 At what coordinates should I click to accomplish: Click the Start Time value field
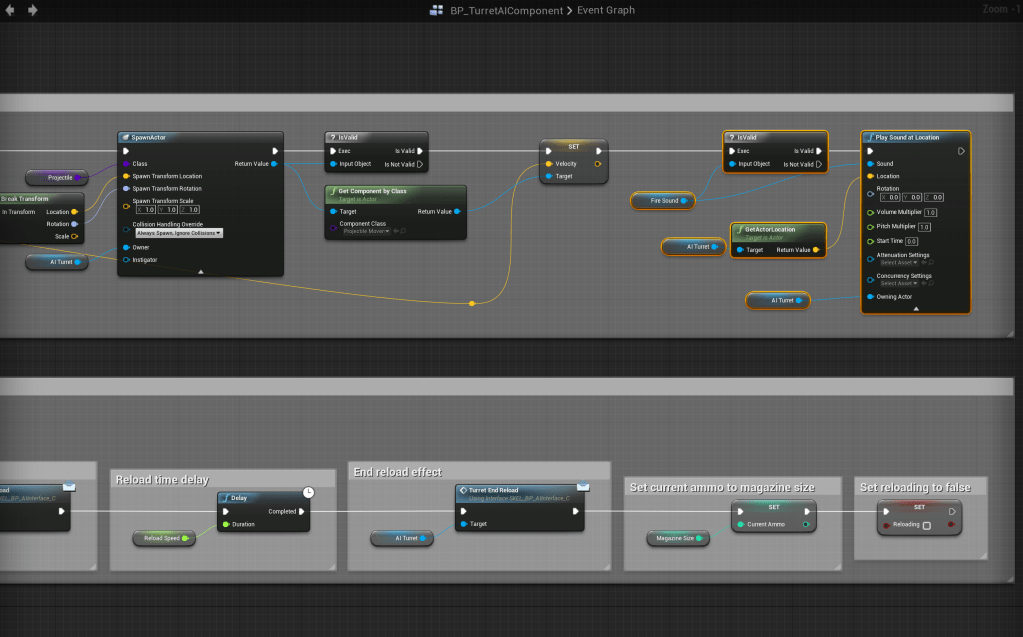coord(911,241)
